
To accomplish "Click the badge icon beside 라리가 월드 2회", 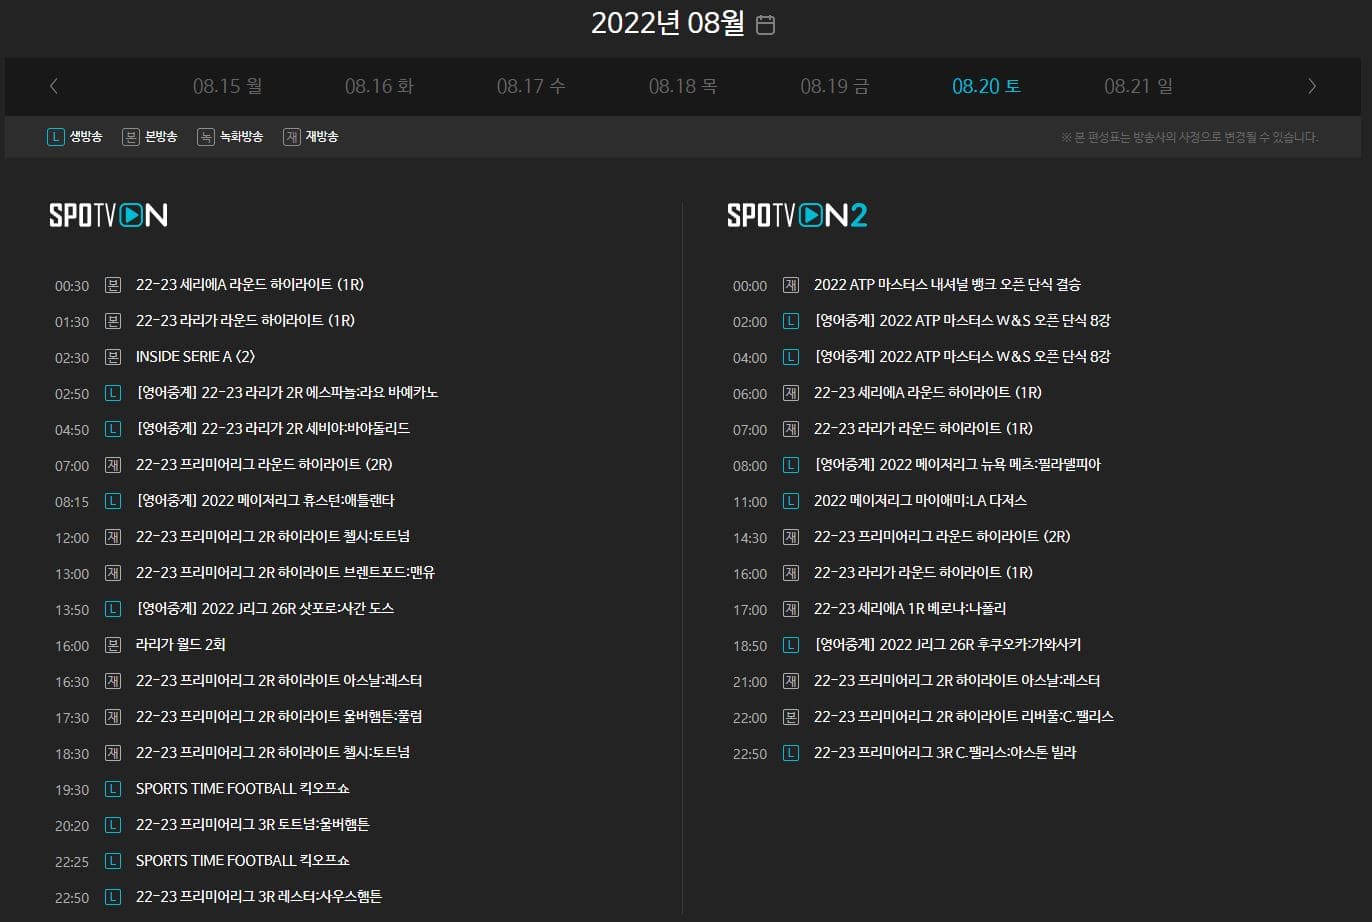I will tap(113, 645).
